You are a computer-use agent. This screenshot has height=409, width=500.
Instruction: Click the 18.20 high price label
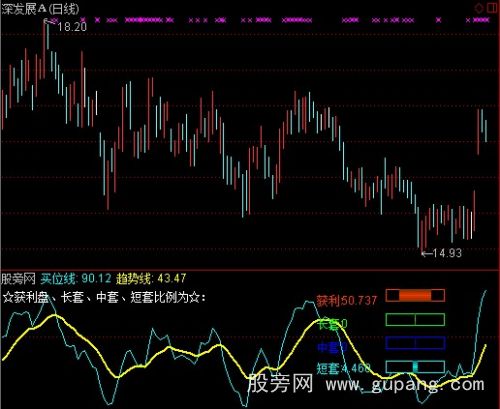point(72,27)
